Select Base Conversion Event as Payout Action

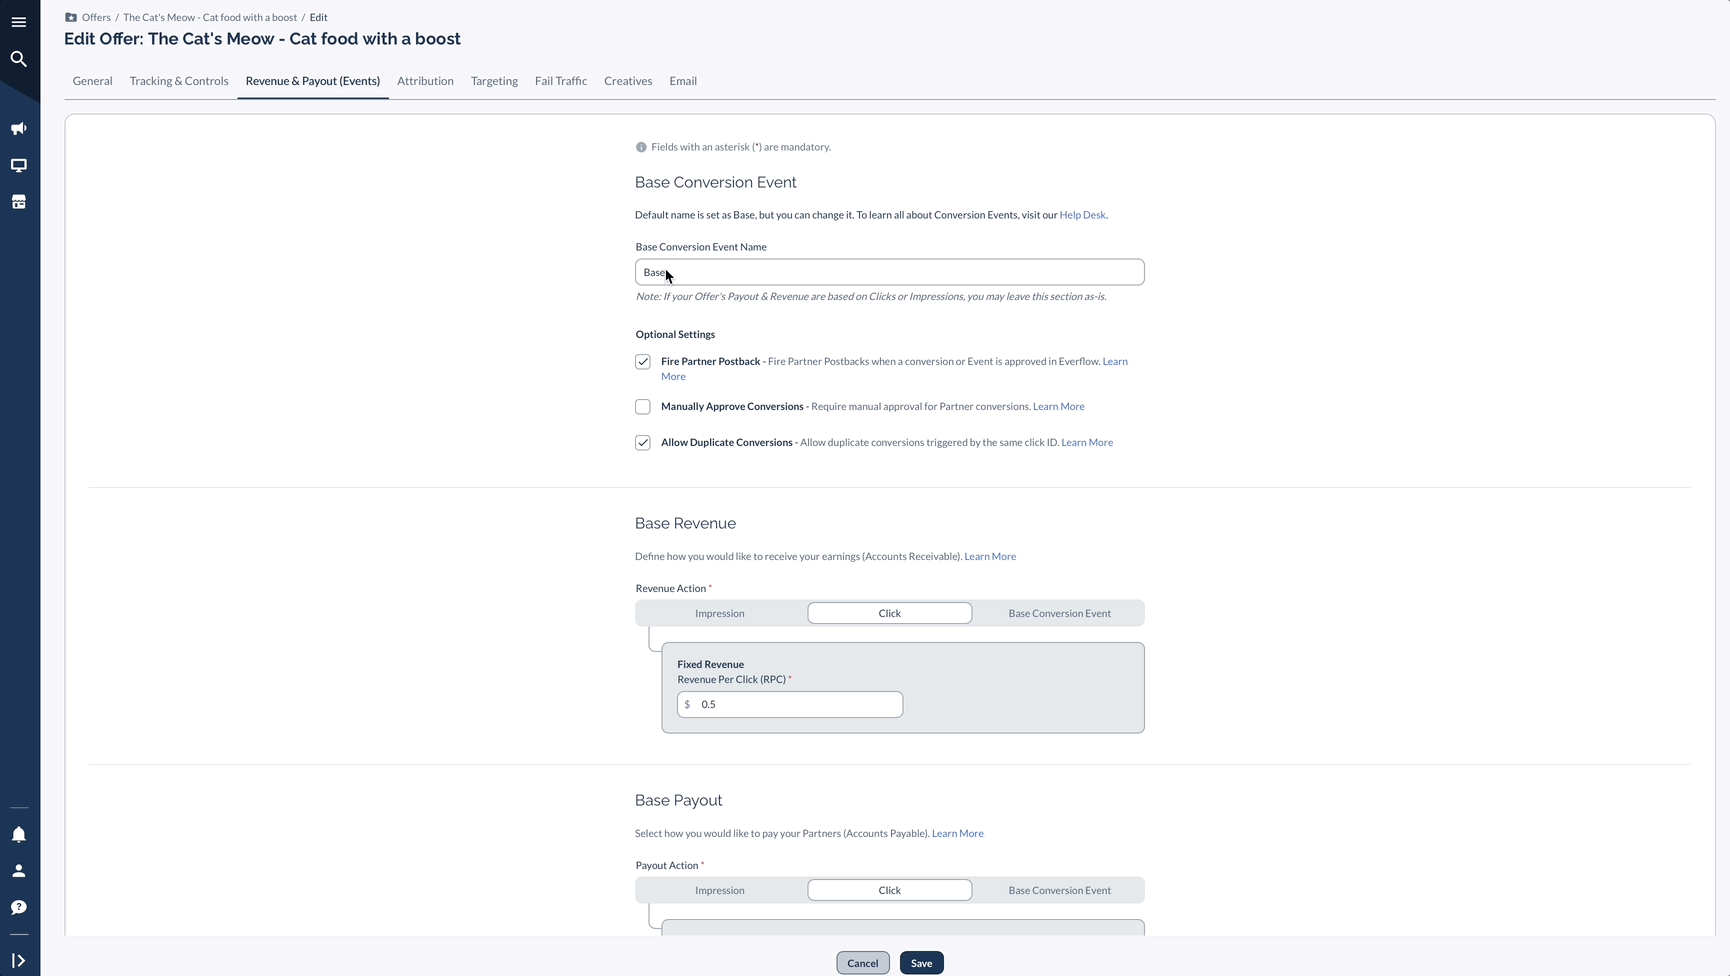pyautogui.click(x=1060, y=890)
